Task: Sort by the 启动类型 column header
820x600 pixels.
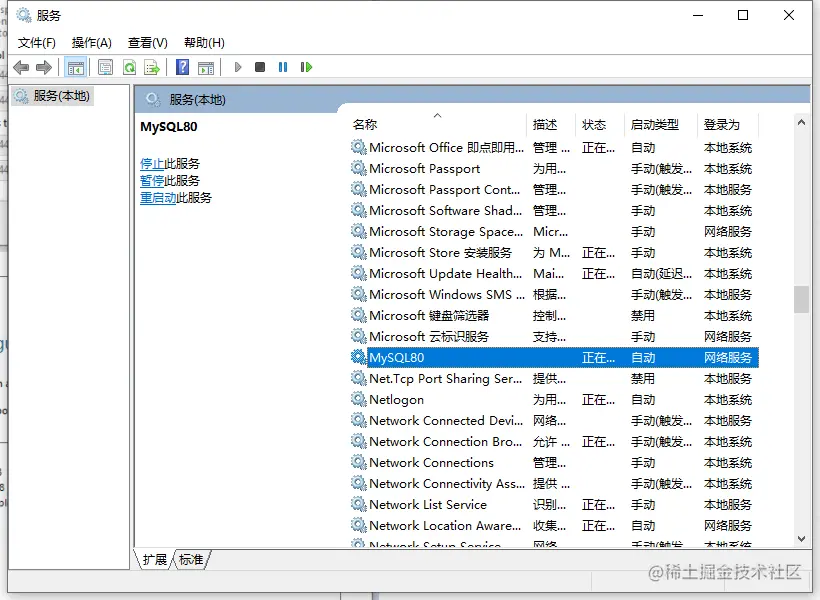Action: point(661,124)
